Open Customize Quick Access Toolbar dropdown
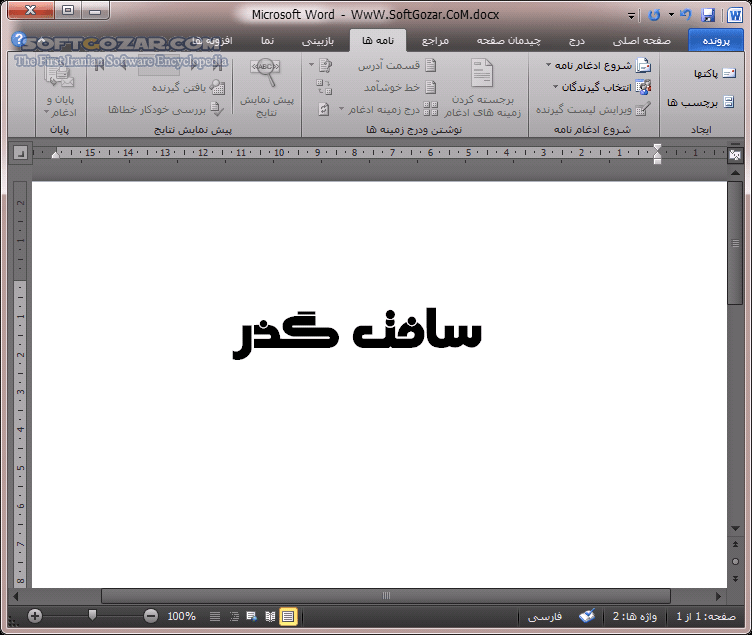This screenshot has width=752, height=635. click(632, 16)
